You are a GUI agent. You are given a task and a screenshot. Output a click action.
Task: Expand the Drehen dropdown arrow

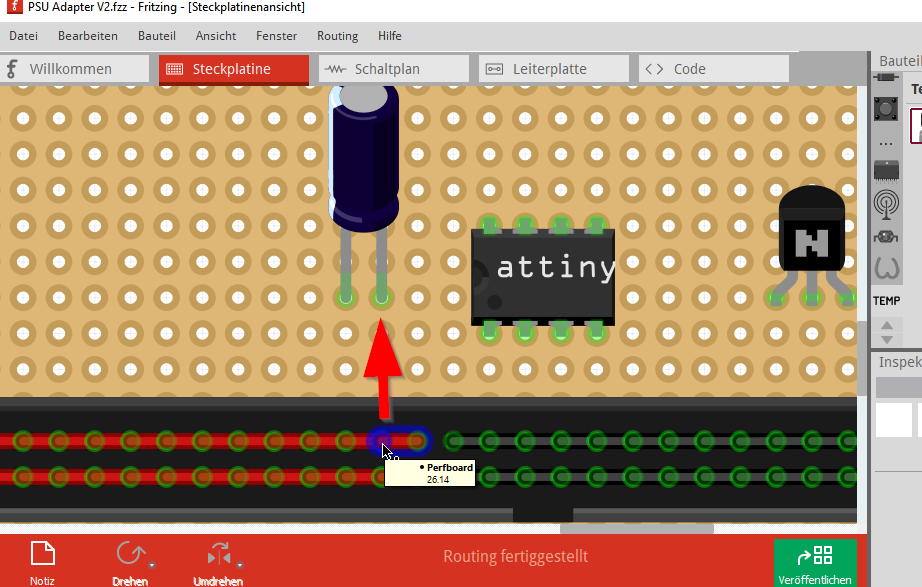click(152, 565)
